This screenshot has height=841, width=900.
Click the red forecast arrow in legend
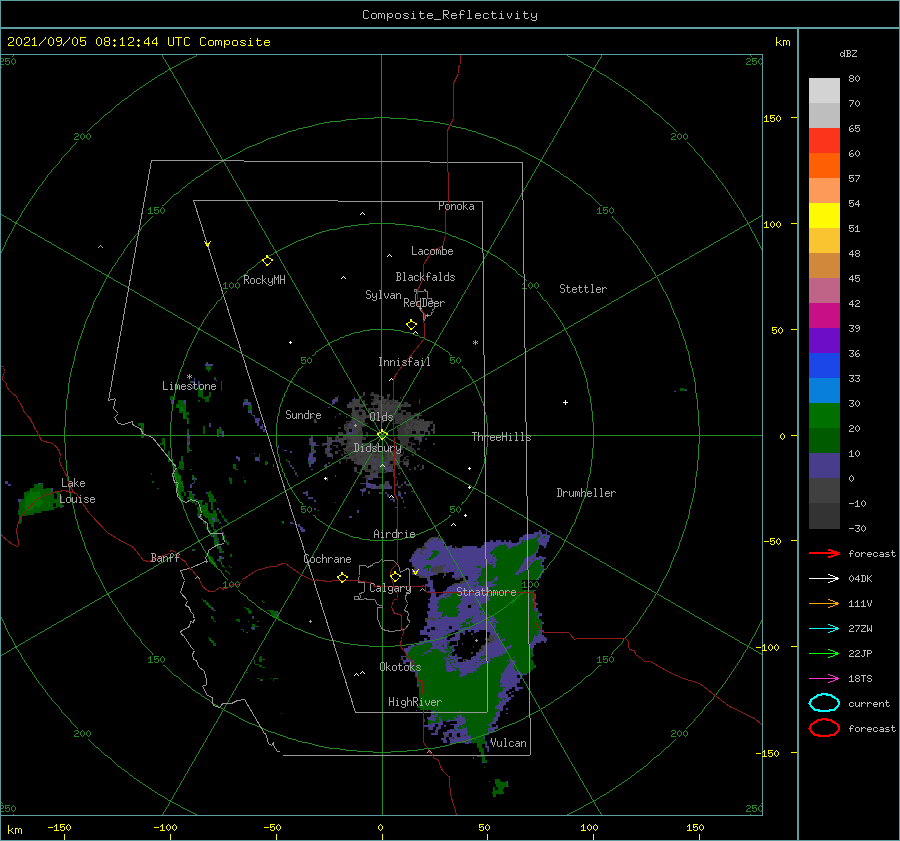(x=824, y=553)
